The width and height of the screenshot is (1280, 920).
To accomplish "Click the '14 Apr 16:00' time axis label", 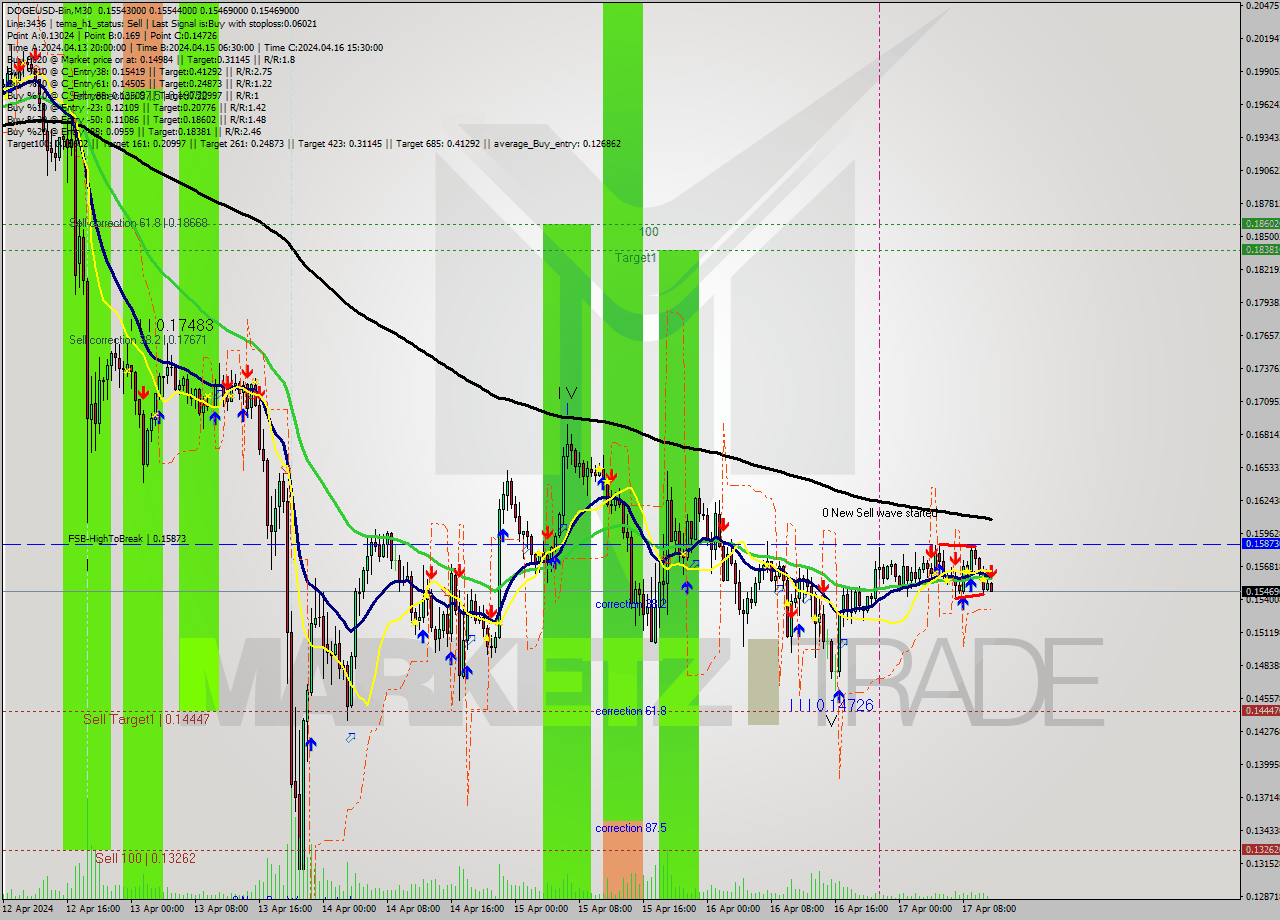I will [477, 909].
